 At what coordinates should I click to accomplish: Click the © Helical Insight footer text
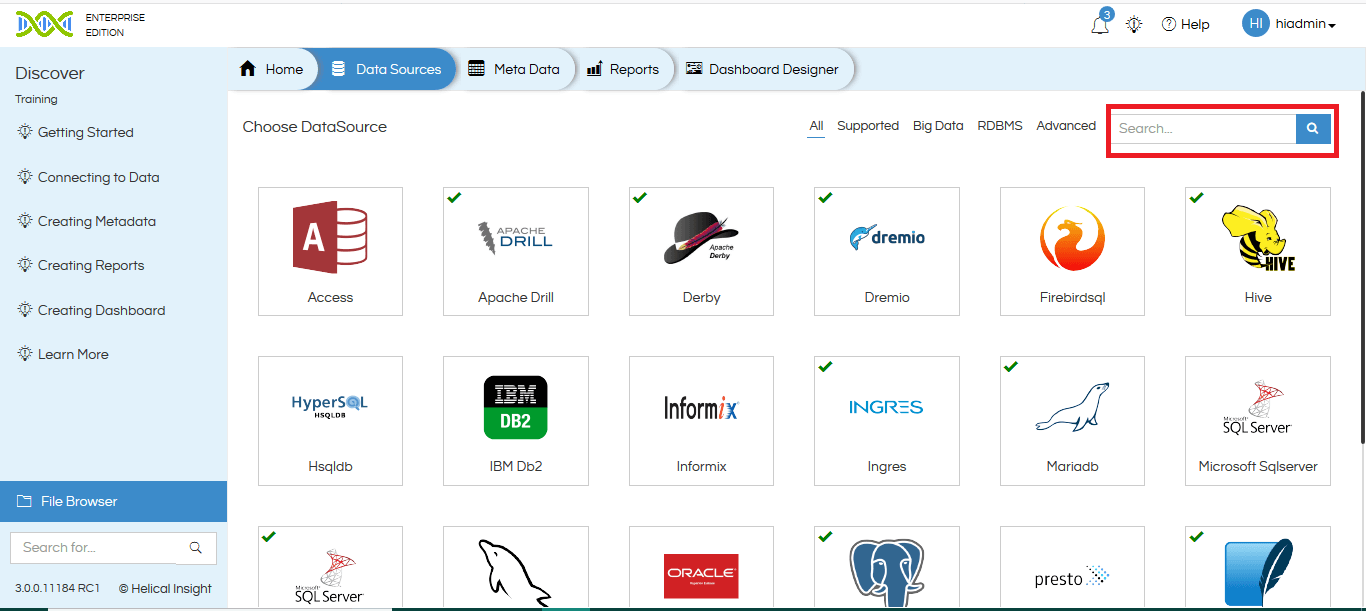click(165, 588)
